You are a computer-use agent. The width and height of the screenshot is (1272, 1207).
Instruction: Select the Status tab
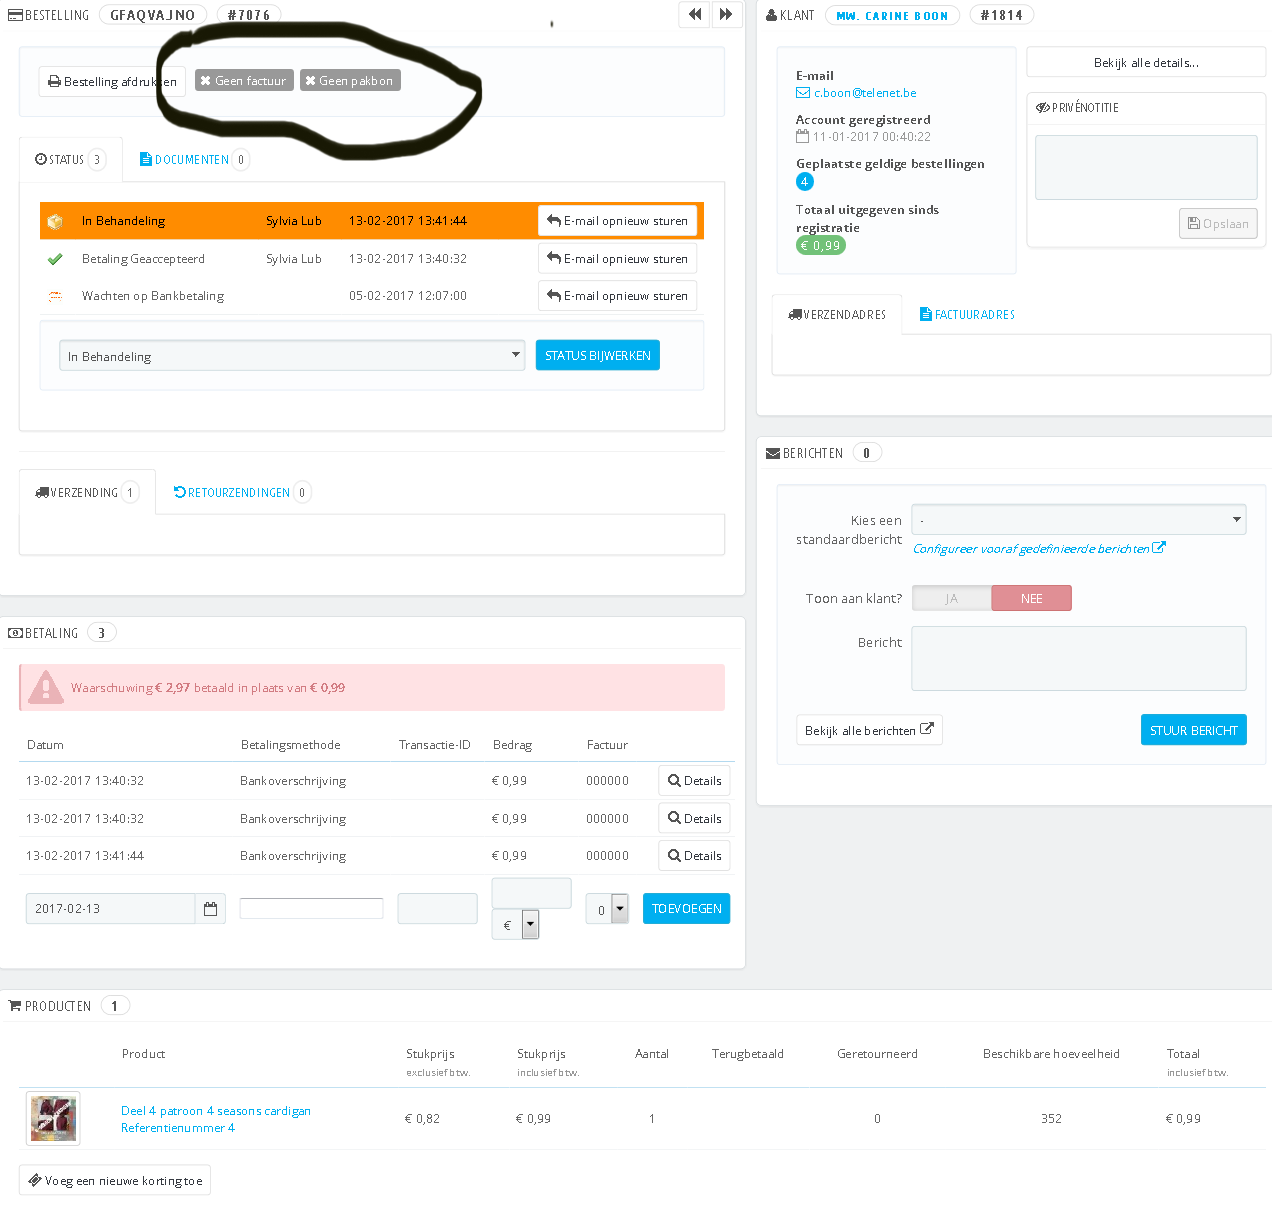coord(70,159)
